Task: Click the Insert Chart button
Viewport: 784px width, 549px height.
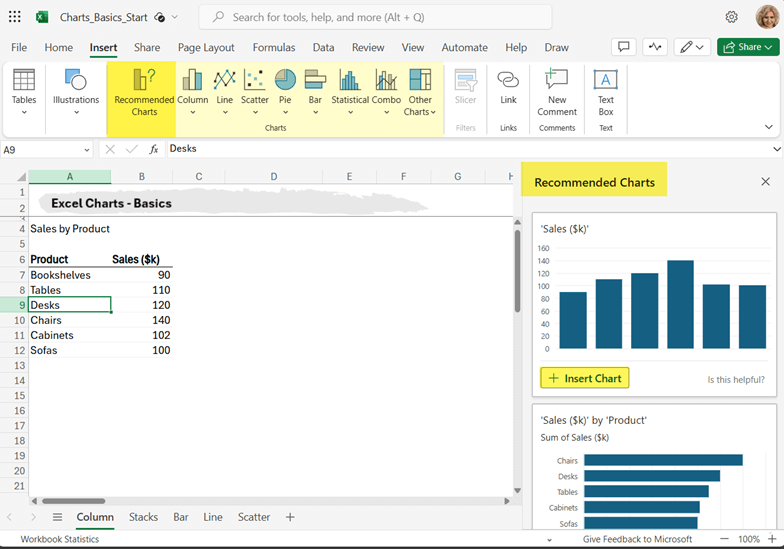Action: (x=584, y=378)
